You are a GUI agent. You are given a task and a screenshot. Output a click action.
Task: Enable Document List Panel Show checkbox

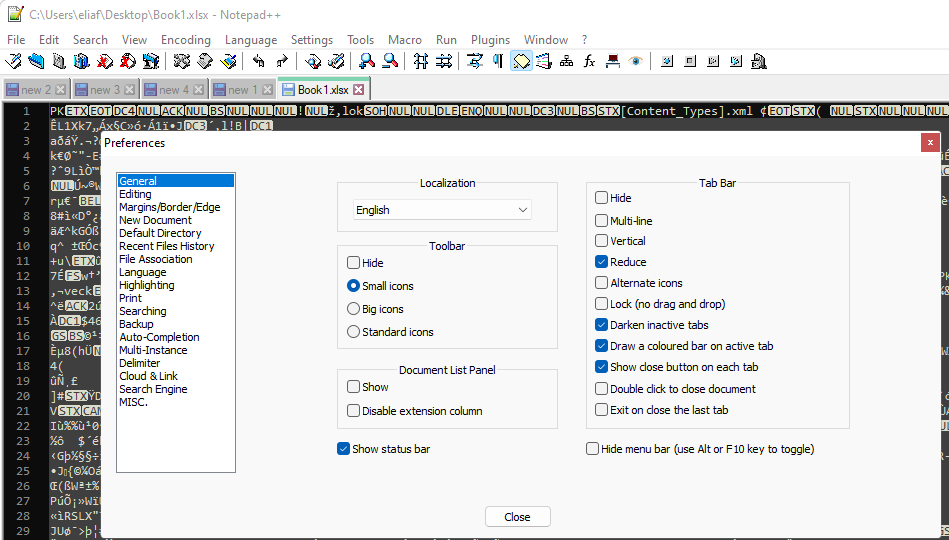[353, 387]
